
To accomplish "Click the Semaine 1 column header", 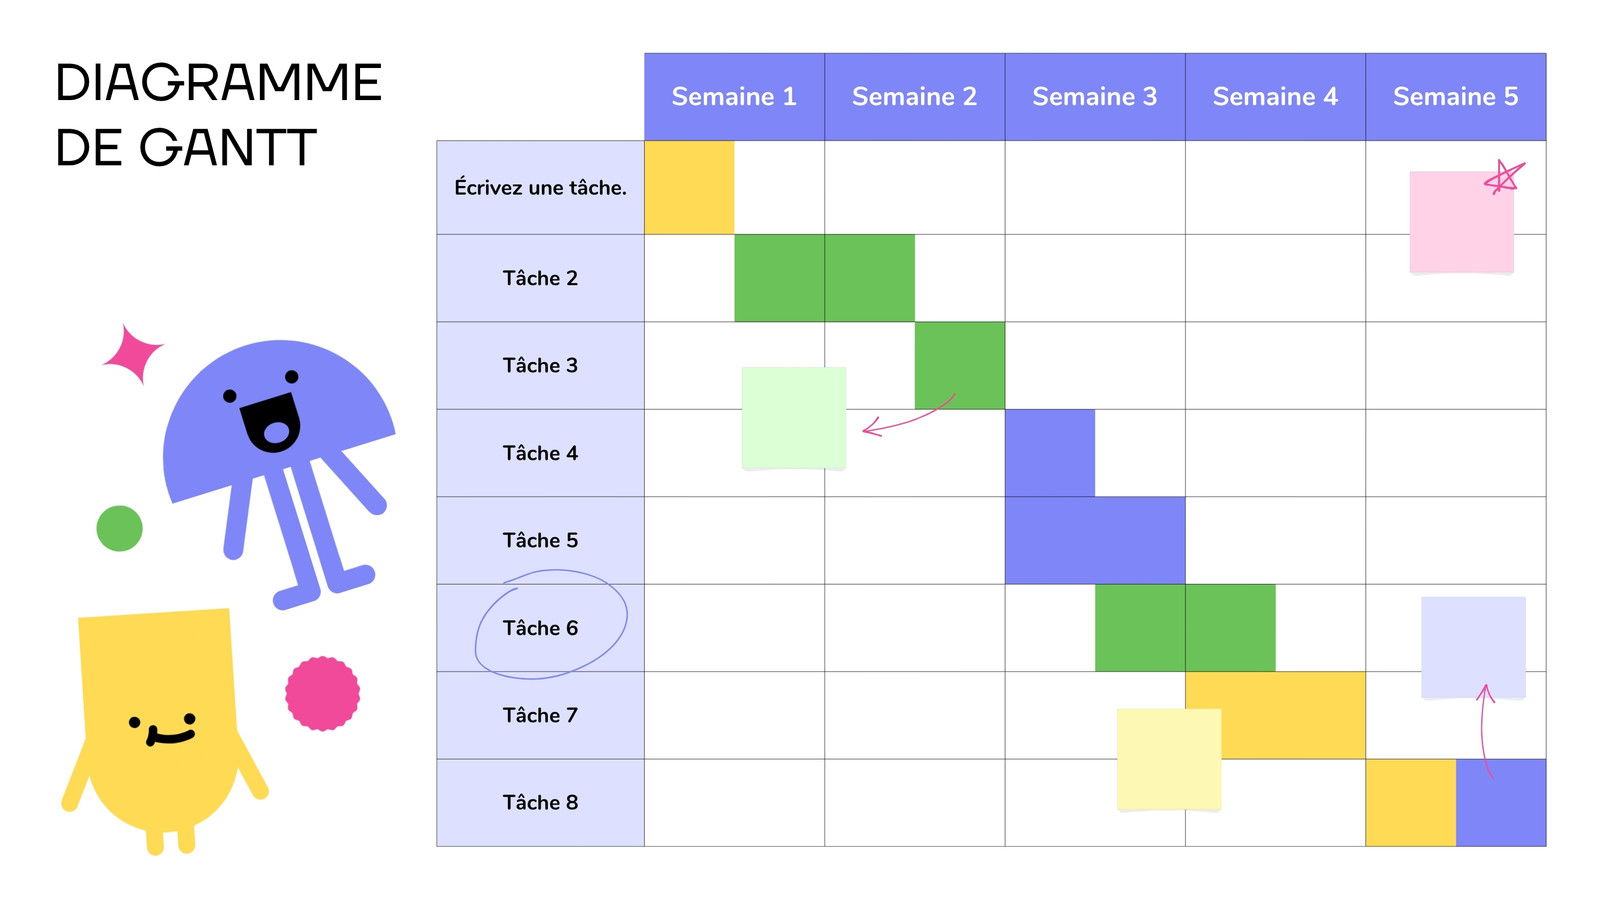I will click(x=734, y=97).
